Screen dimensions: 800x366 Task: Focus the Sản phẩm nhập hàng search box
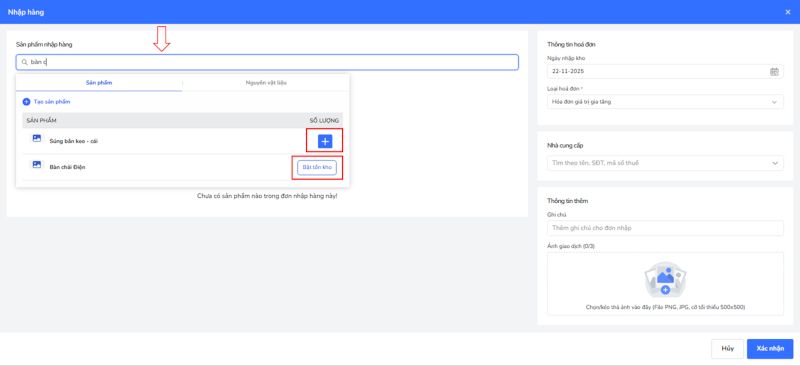coord(267,62)
